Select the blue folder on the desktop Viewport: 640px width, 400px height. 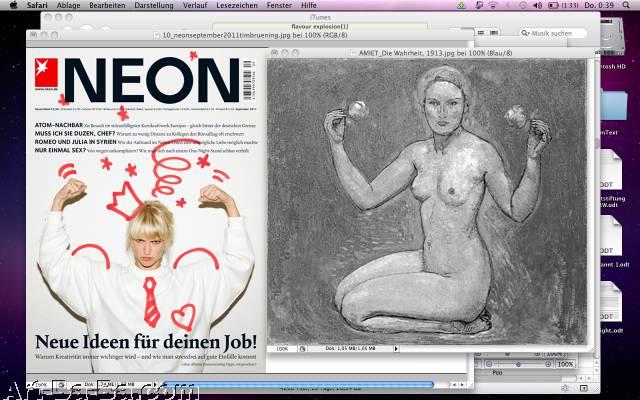(x=613, y=105)
